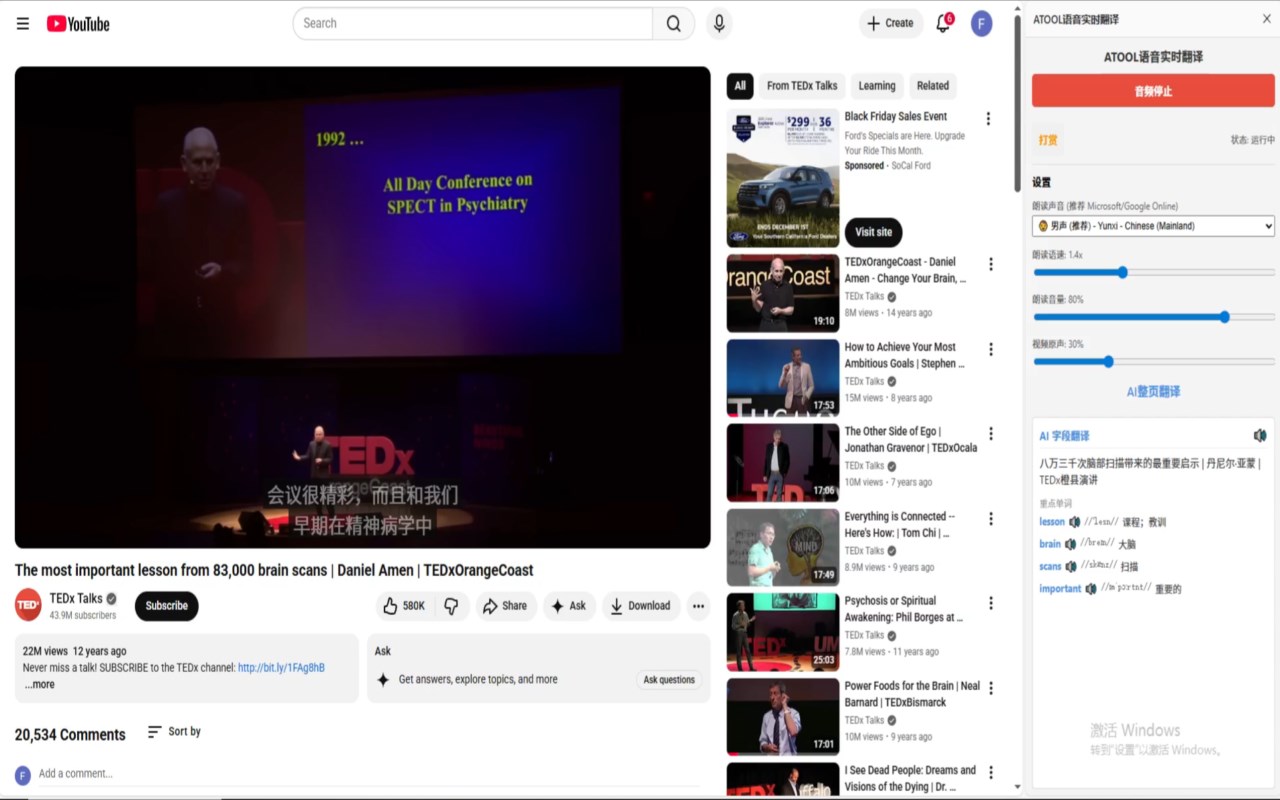
Task: Click the Create button
Action: (890, 24)
